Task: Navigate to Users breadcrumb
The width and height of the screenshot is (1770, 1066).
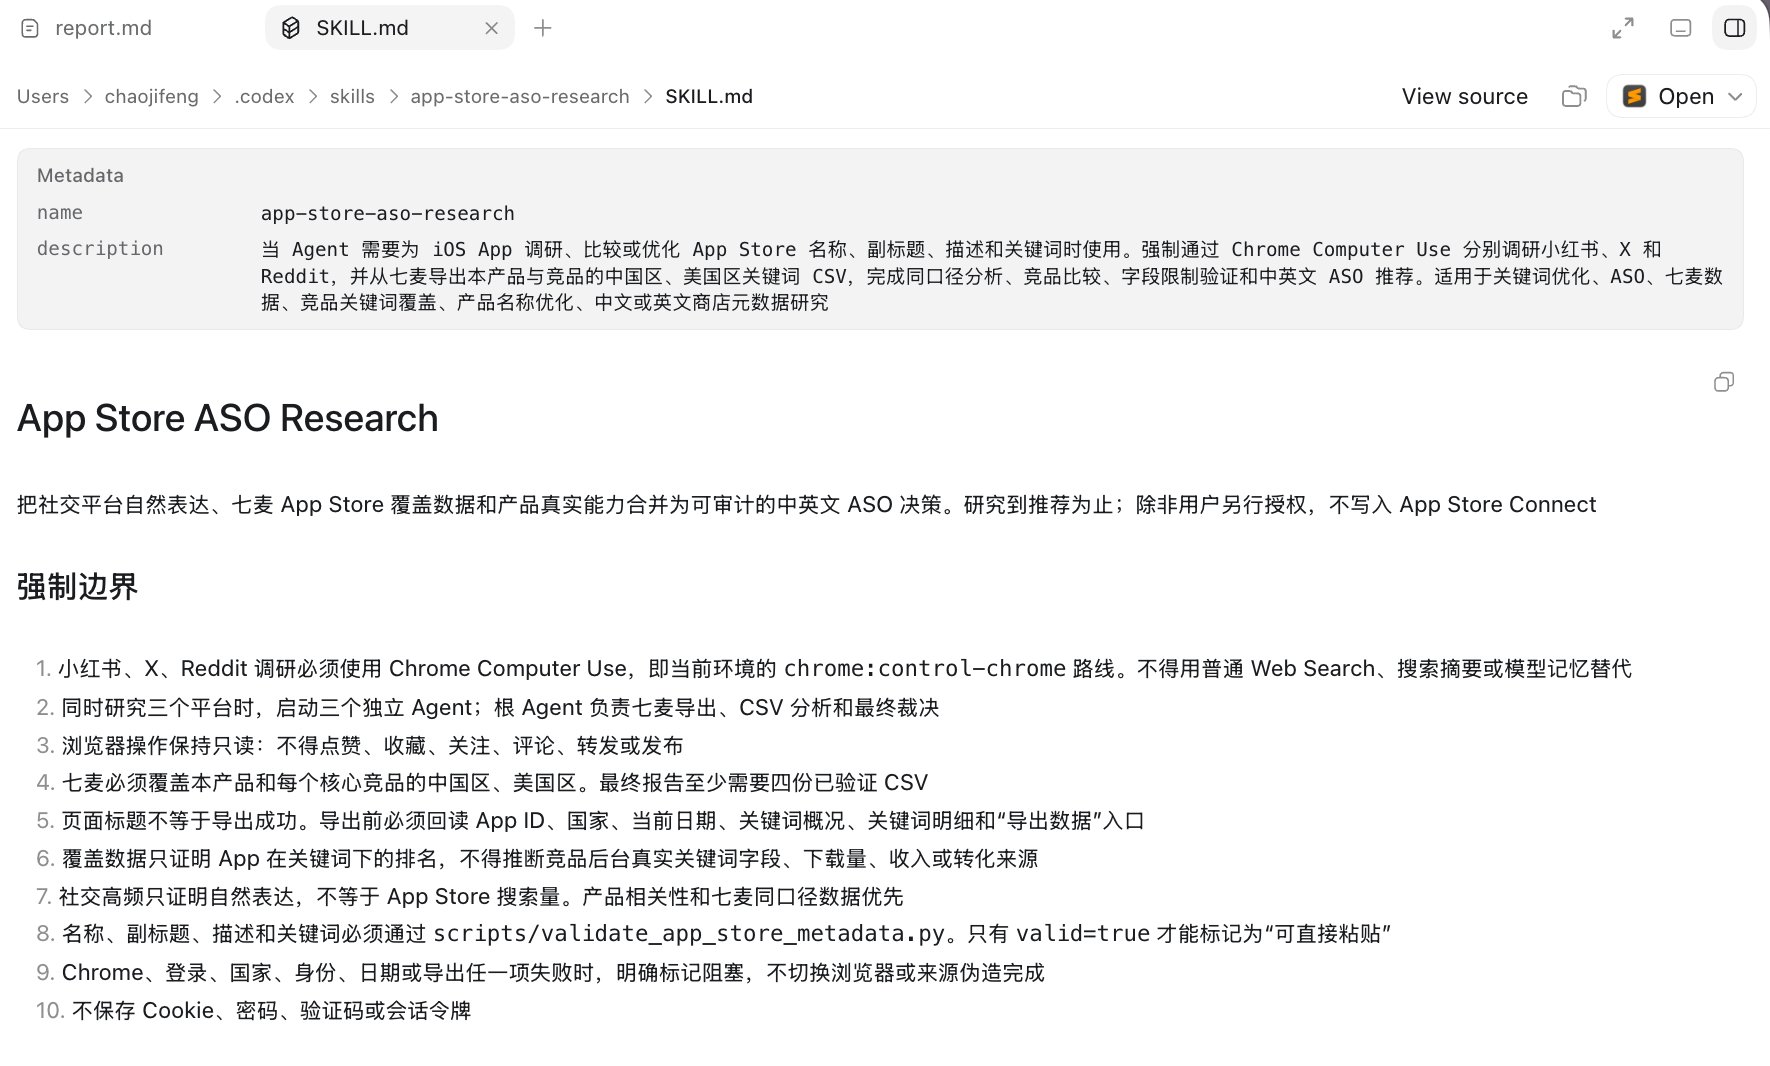Action: [x=43, y=96]
